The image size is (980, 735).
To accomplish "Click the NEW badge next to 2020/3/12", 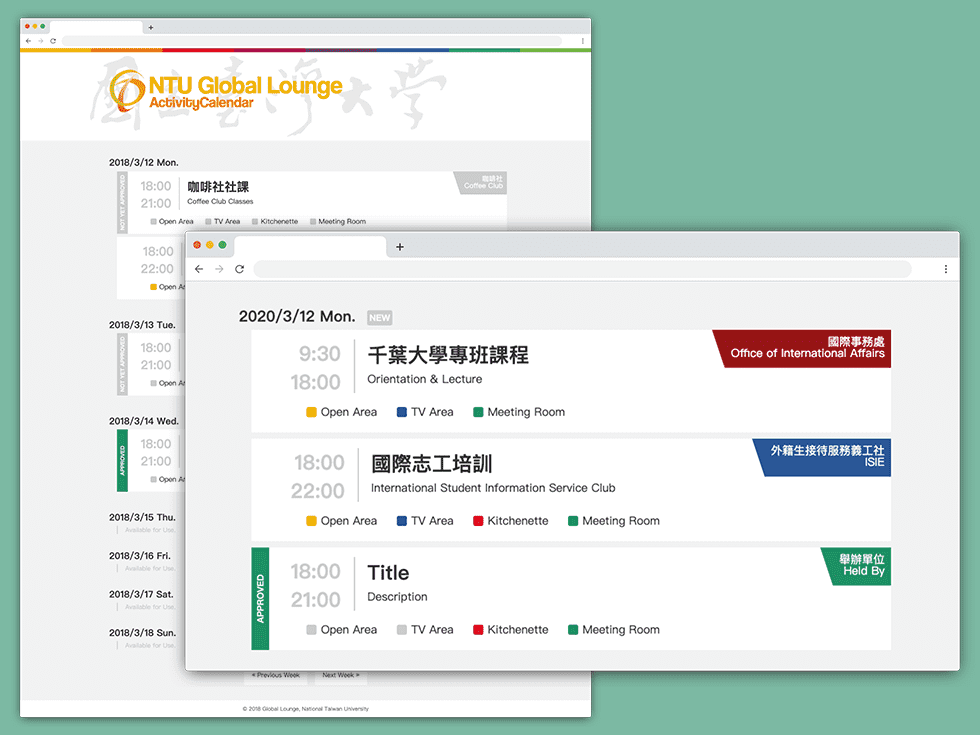I will point(379,318).
